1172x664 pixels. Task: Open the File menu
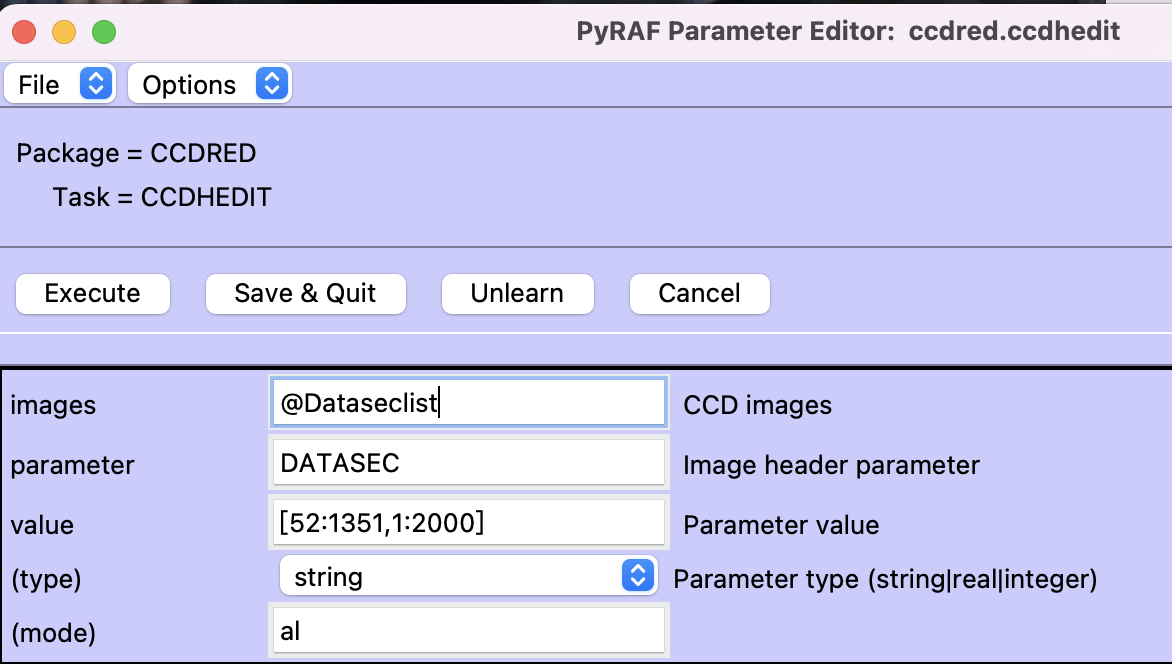coord(40,85)
